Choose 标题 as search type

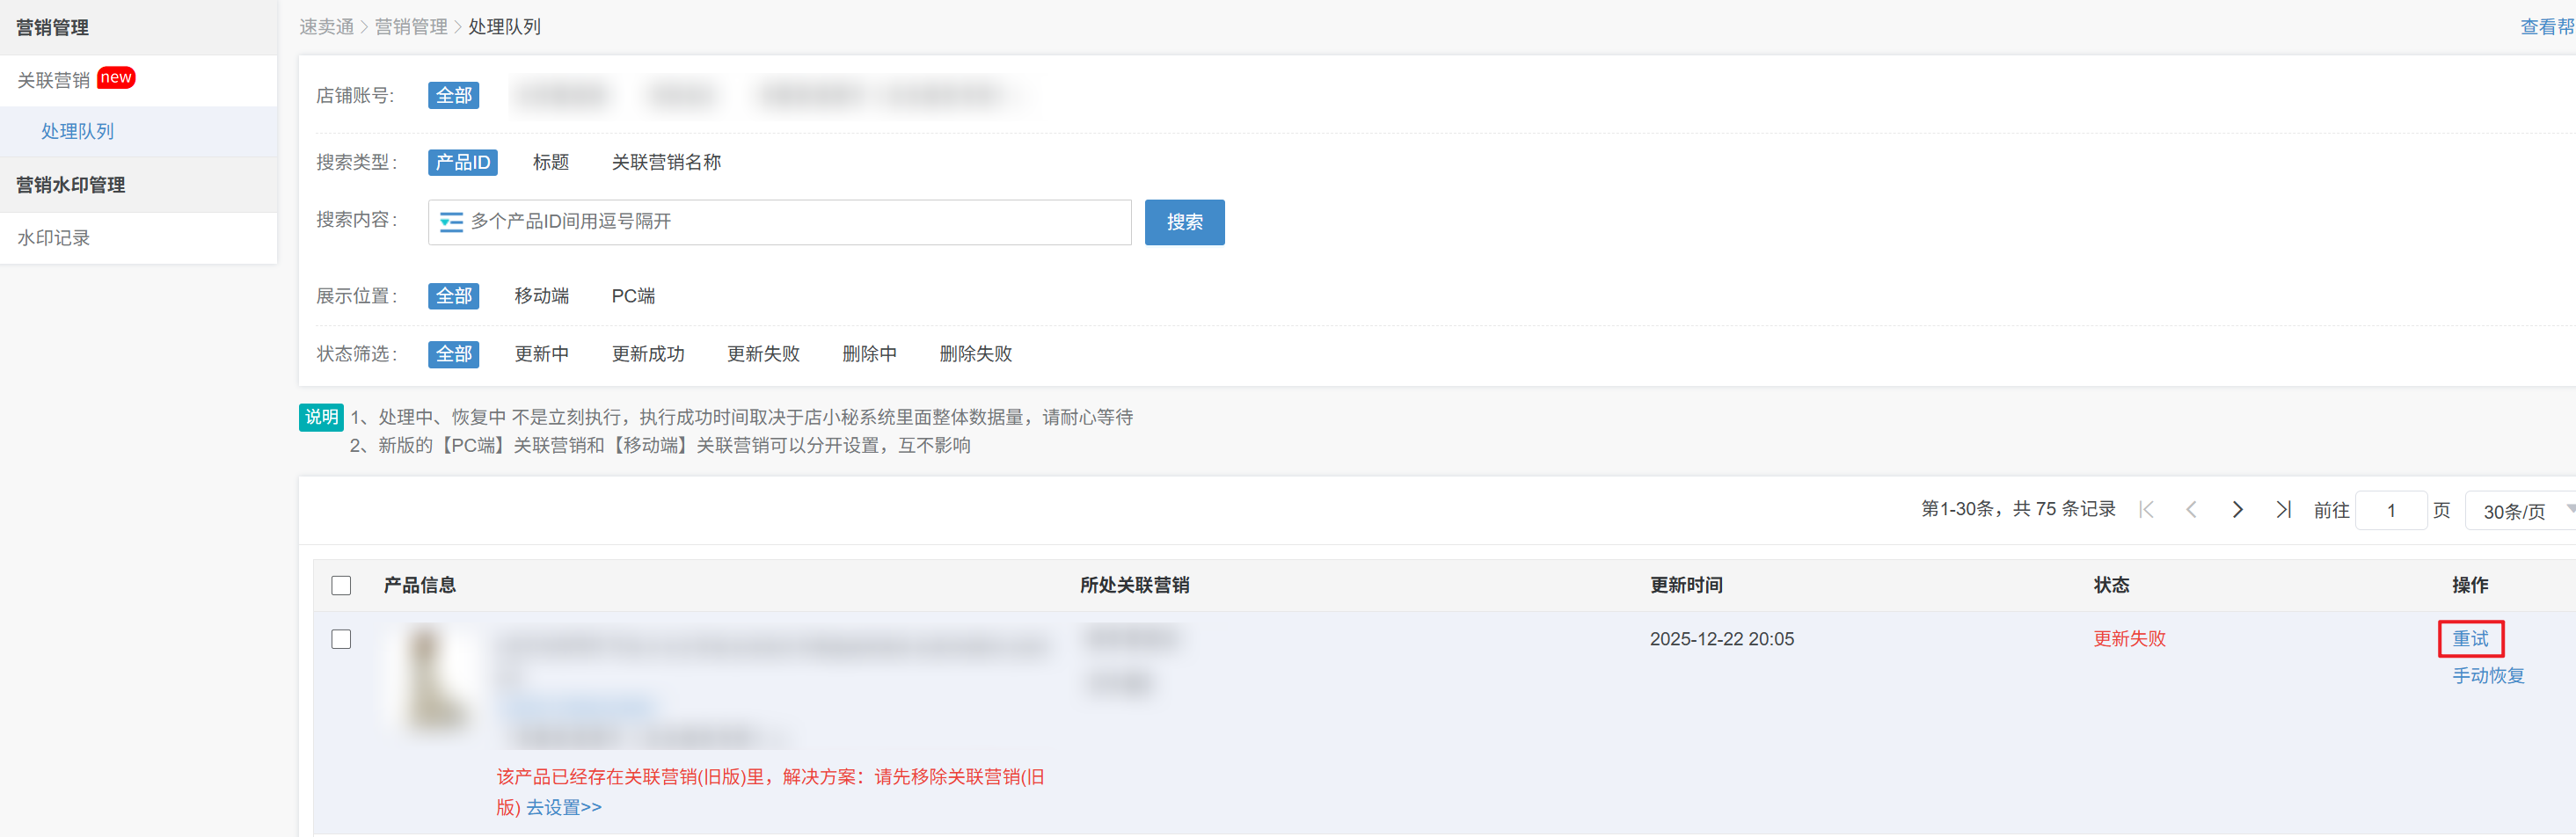(x=550, y=162)
